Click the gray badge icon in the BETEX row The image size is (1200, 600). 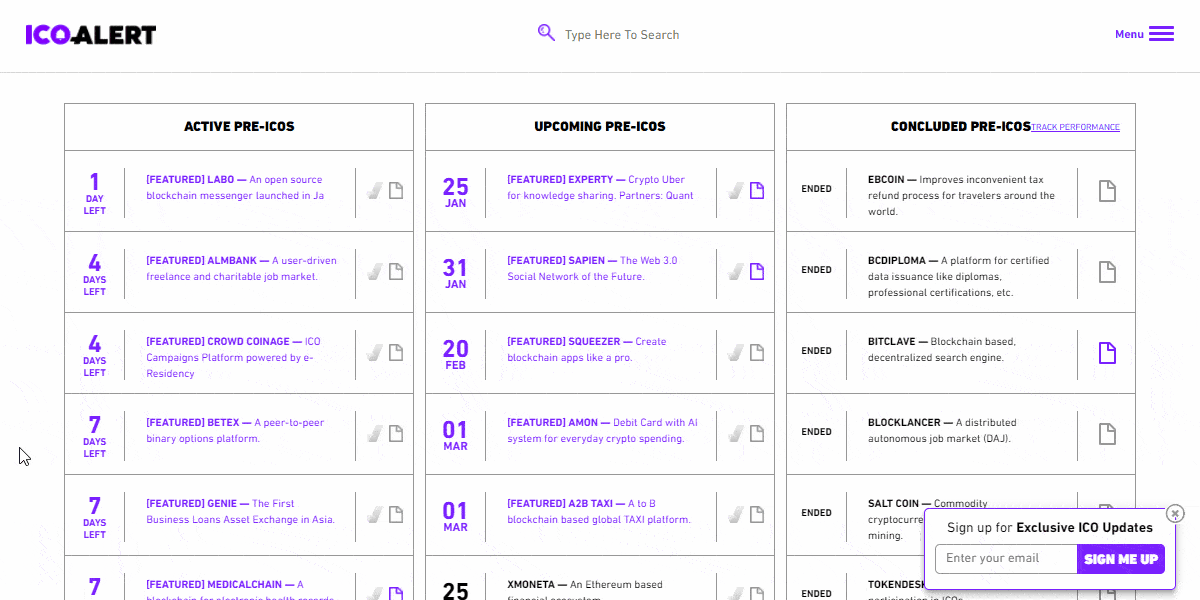[375, 433]
